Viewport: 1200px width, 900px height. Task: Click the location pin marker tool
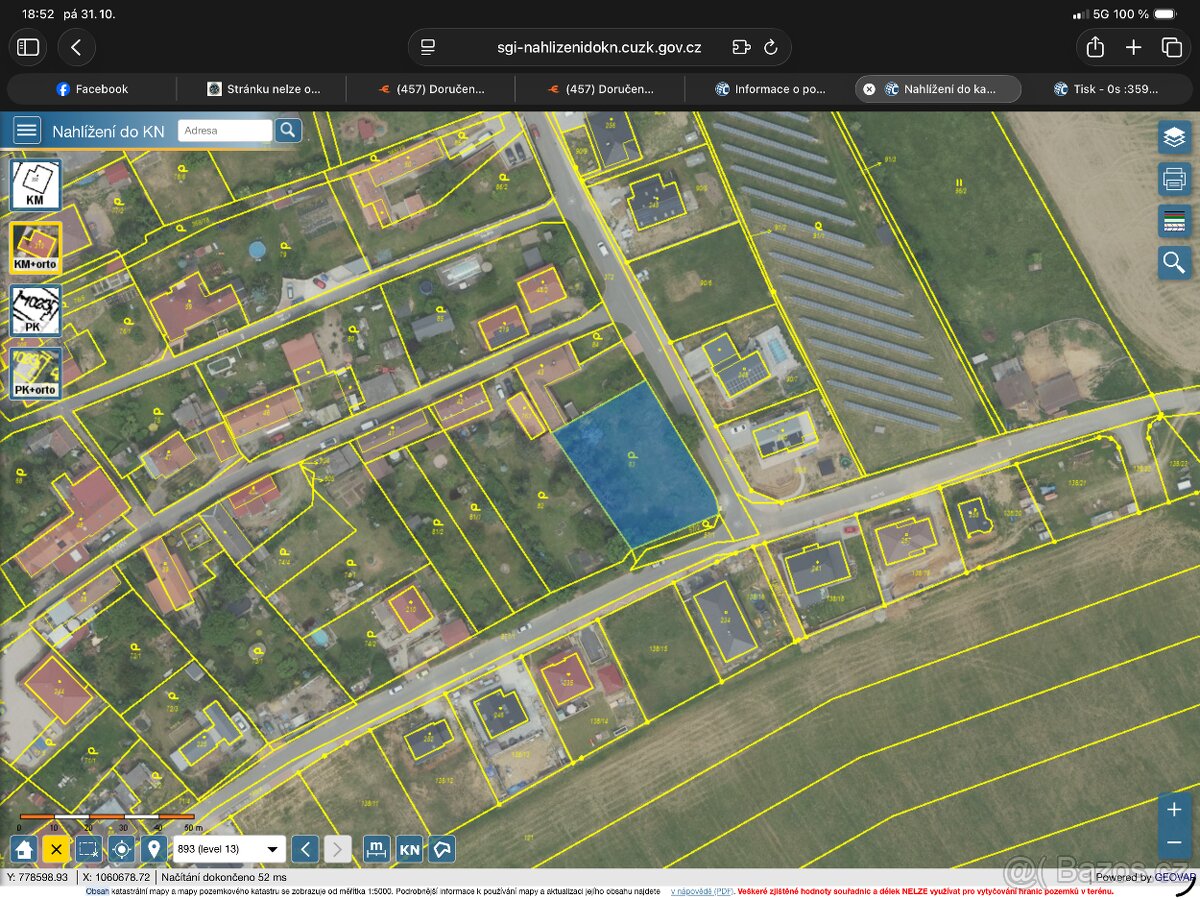[x=154, y=850]
